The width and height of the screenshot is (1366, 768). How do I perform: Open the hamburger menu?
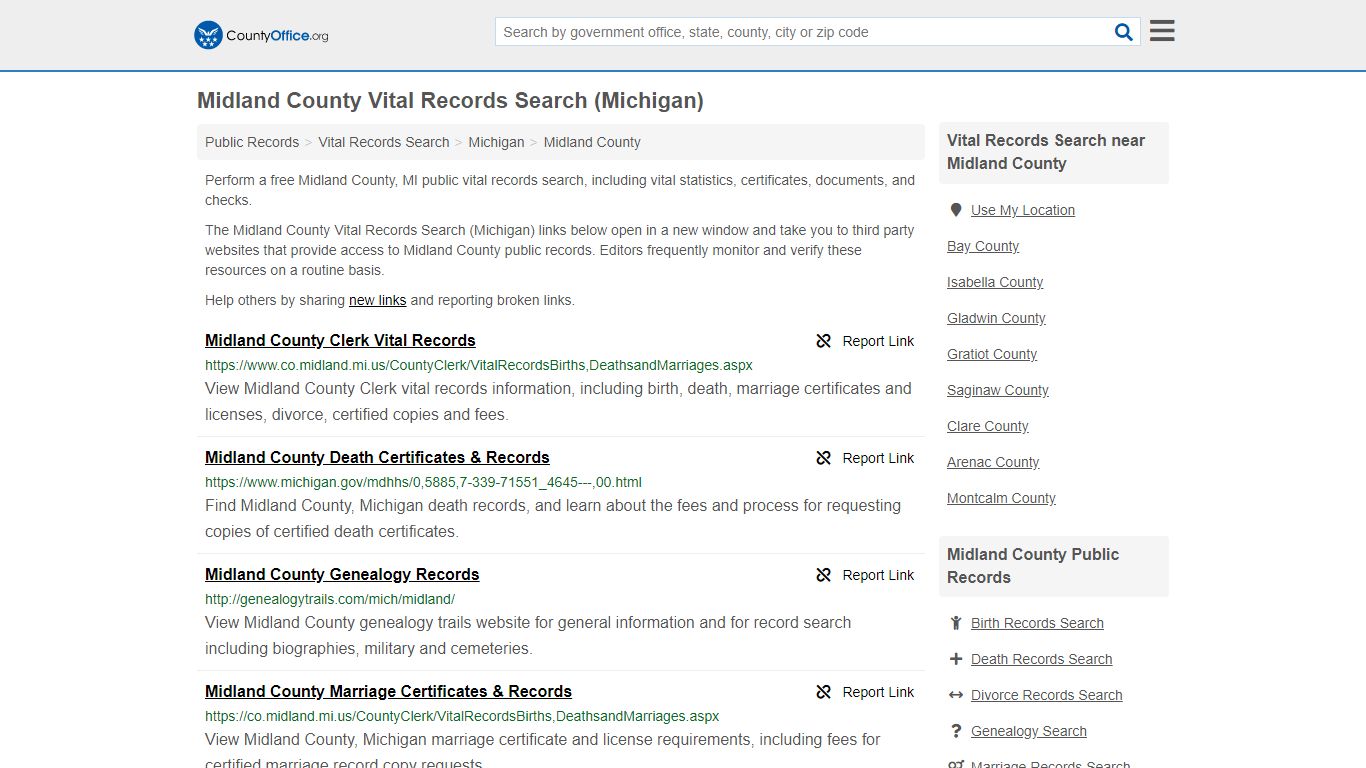(1162, 31)
